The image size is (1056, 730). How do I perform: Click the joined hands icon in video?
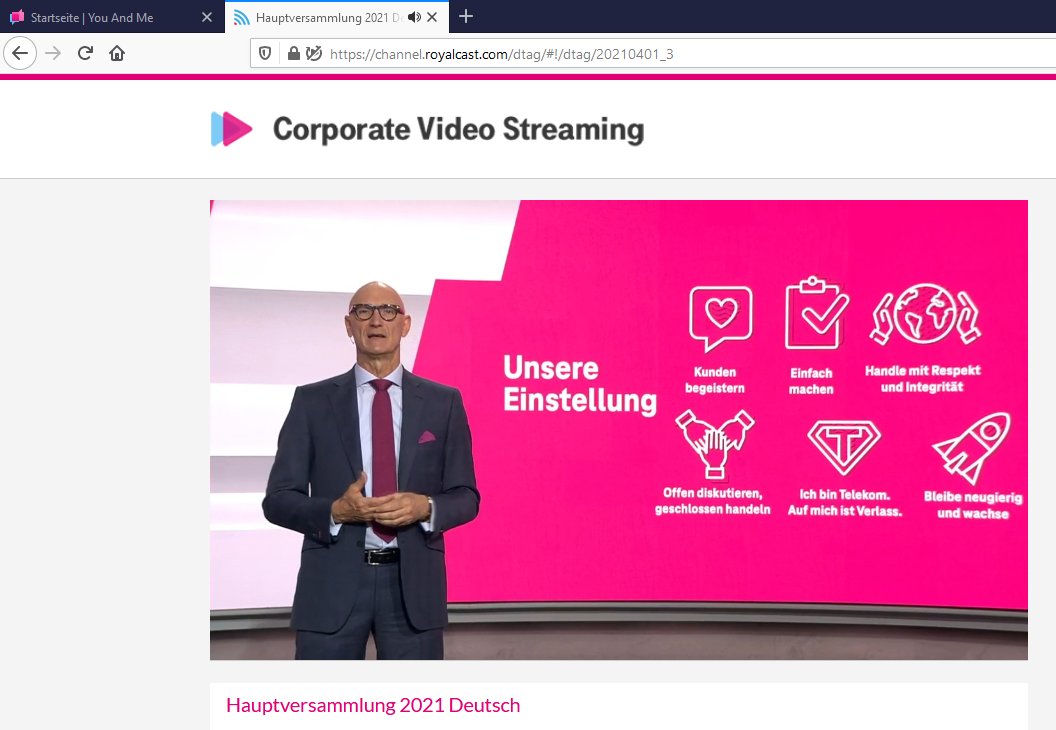click(x=715, y=443)
